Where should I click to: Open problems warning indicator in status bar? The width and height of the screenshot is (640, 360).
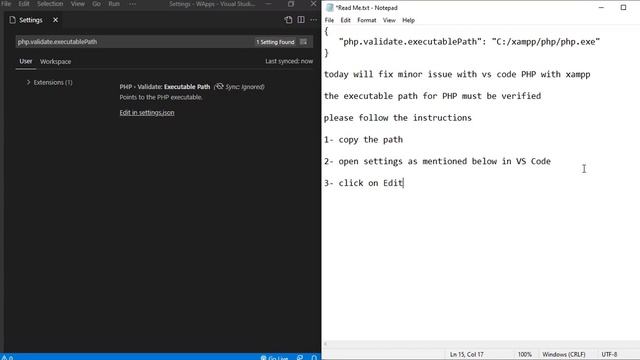pos(7,358)
